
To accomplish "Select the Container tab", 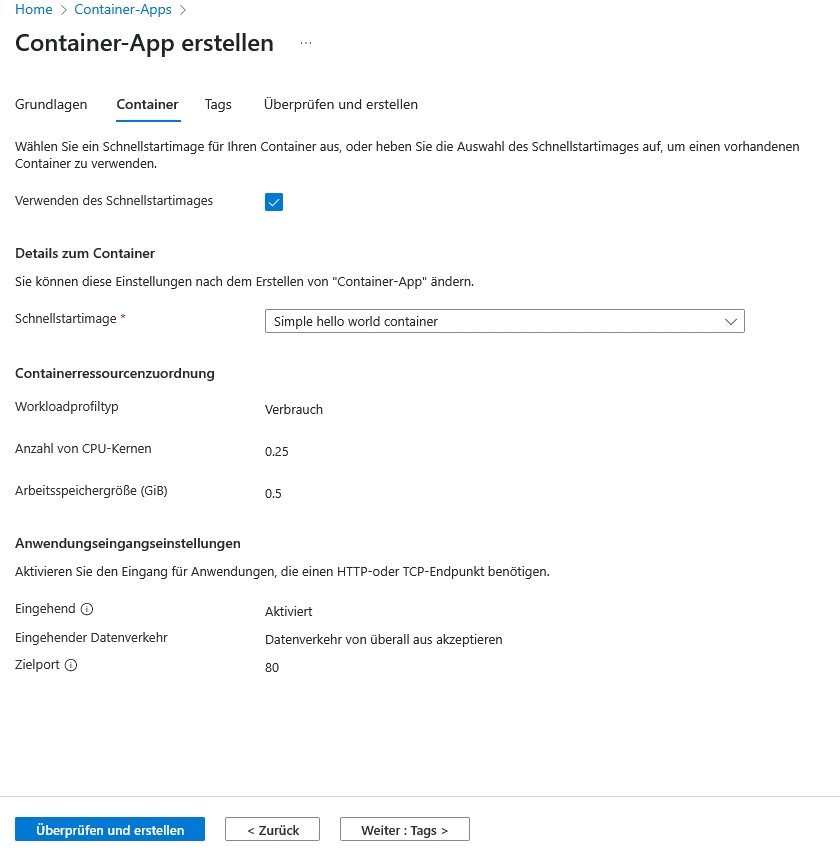I will [x=147, y=104].
